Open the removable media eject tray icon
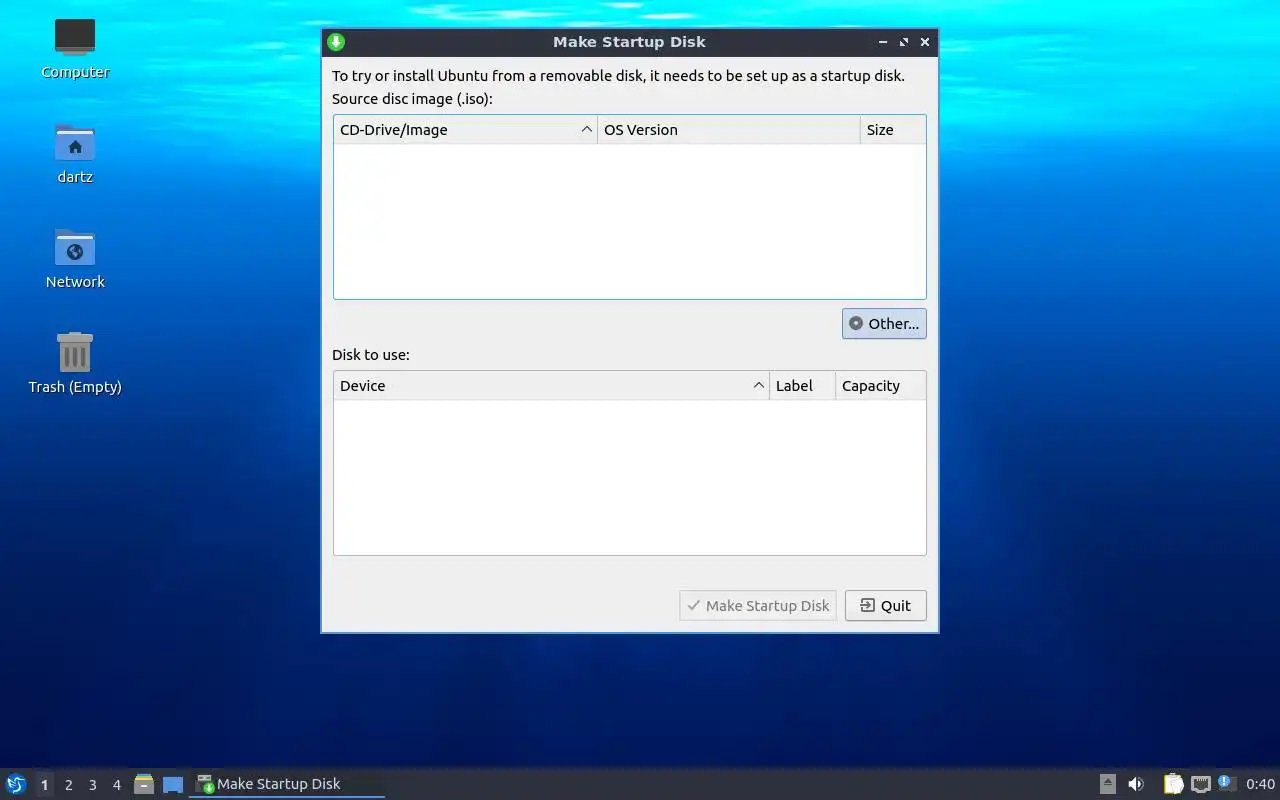 1108,784
